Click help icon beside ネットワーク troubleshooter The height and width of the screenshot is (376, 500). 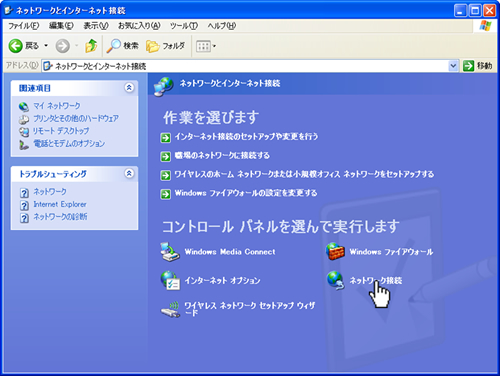point(24,193)
